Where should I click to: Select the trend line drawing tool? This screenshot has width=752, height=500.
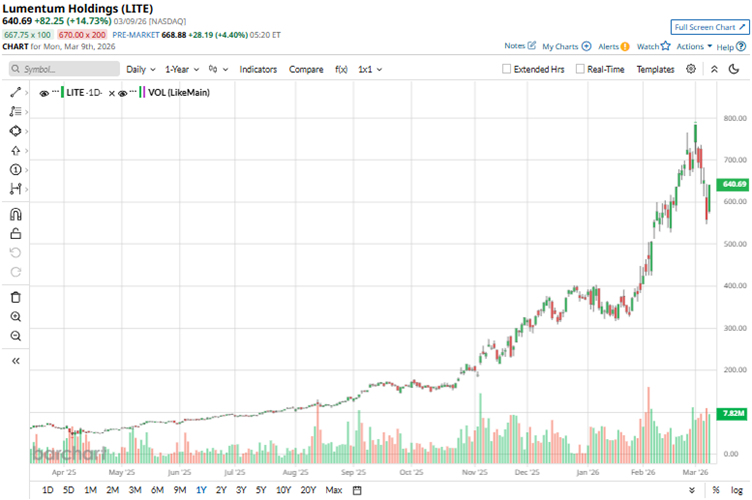(x=15, y=92)
